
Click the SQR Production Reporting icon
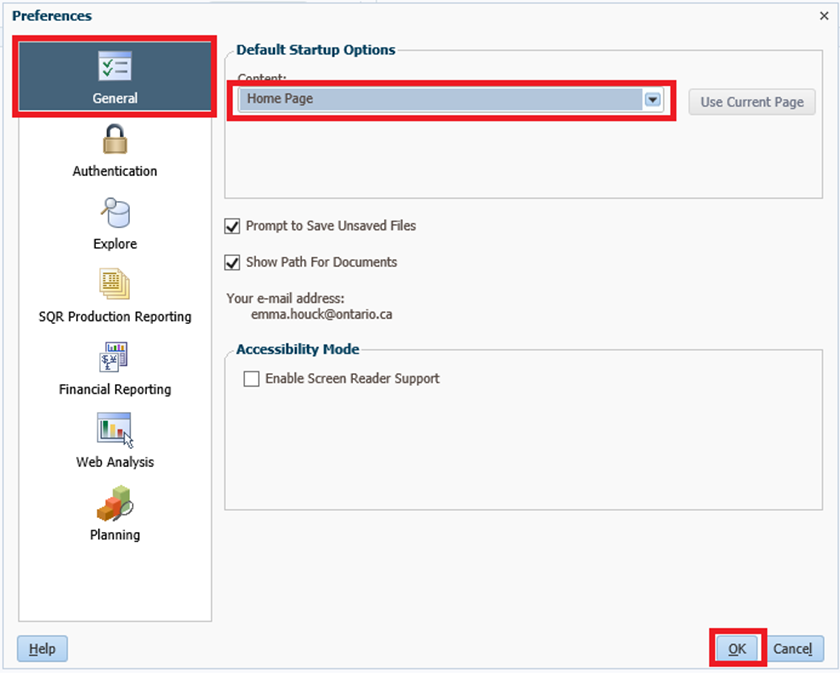tap(115, 285)
